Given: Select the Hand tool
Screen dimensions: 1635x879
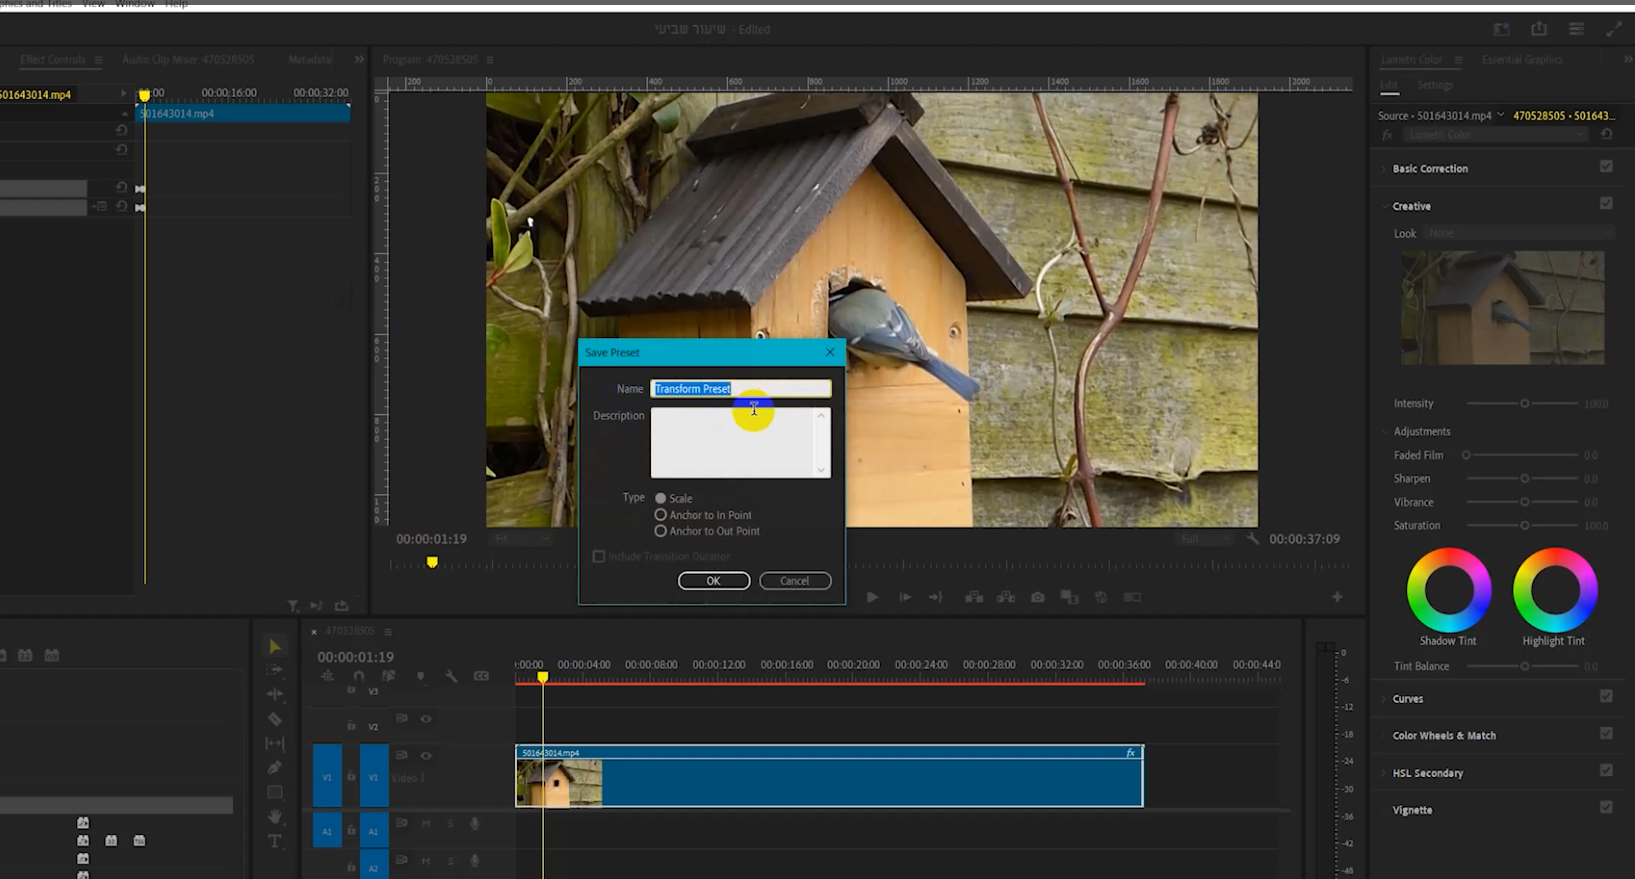Looking at the screenshot, I should (x=274, y=817).
